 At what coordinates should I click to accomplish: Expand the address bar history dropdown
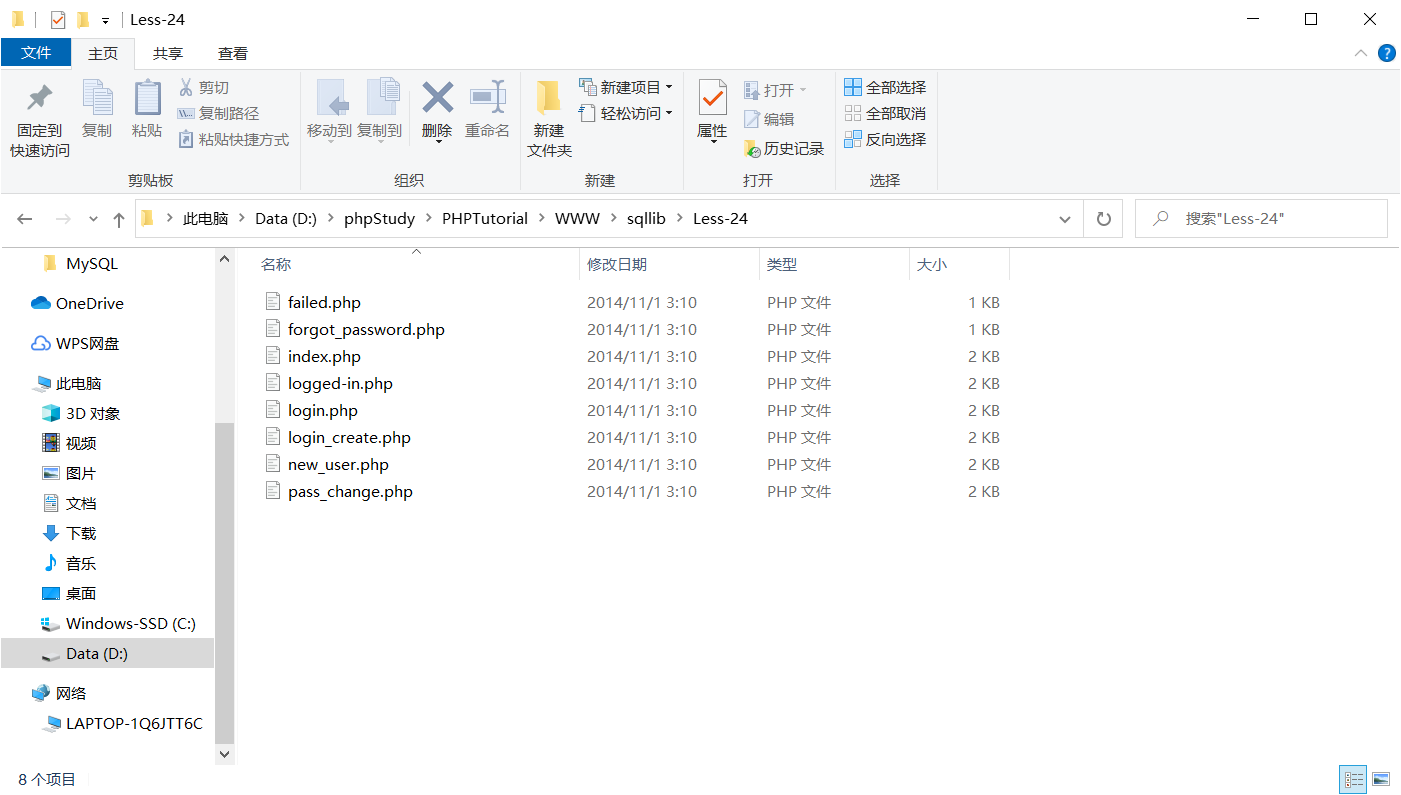pos(1064,219)
